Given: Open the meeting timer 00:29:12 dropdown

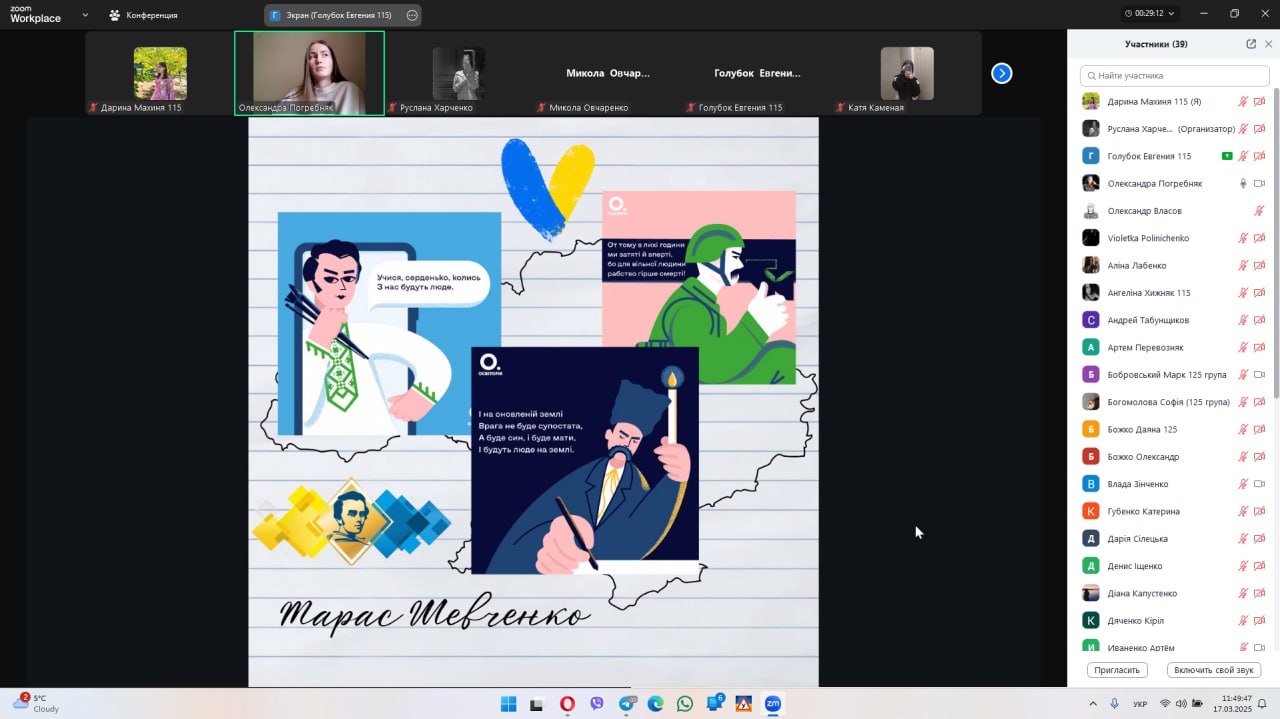Looking at the screenshot, I should (1150, 14).
